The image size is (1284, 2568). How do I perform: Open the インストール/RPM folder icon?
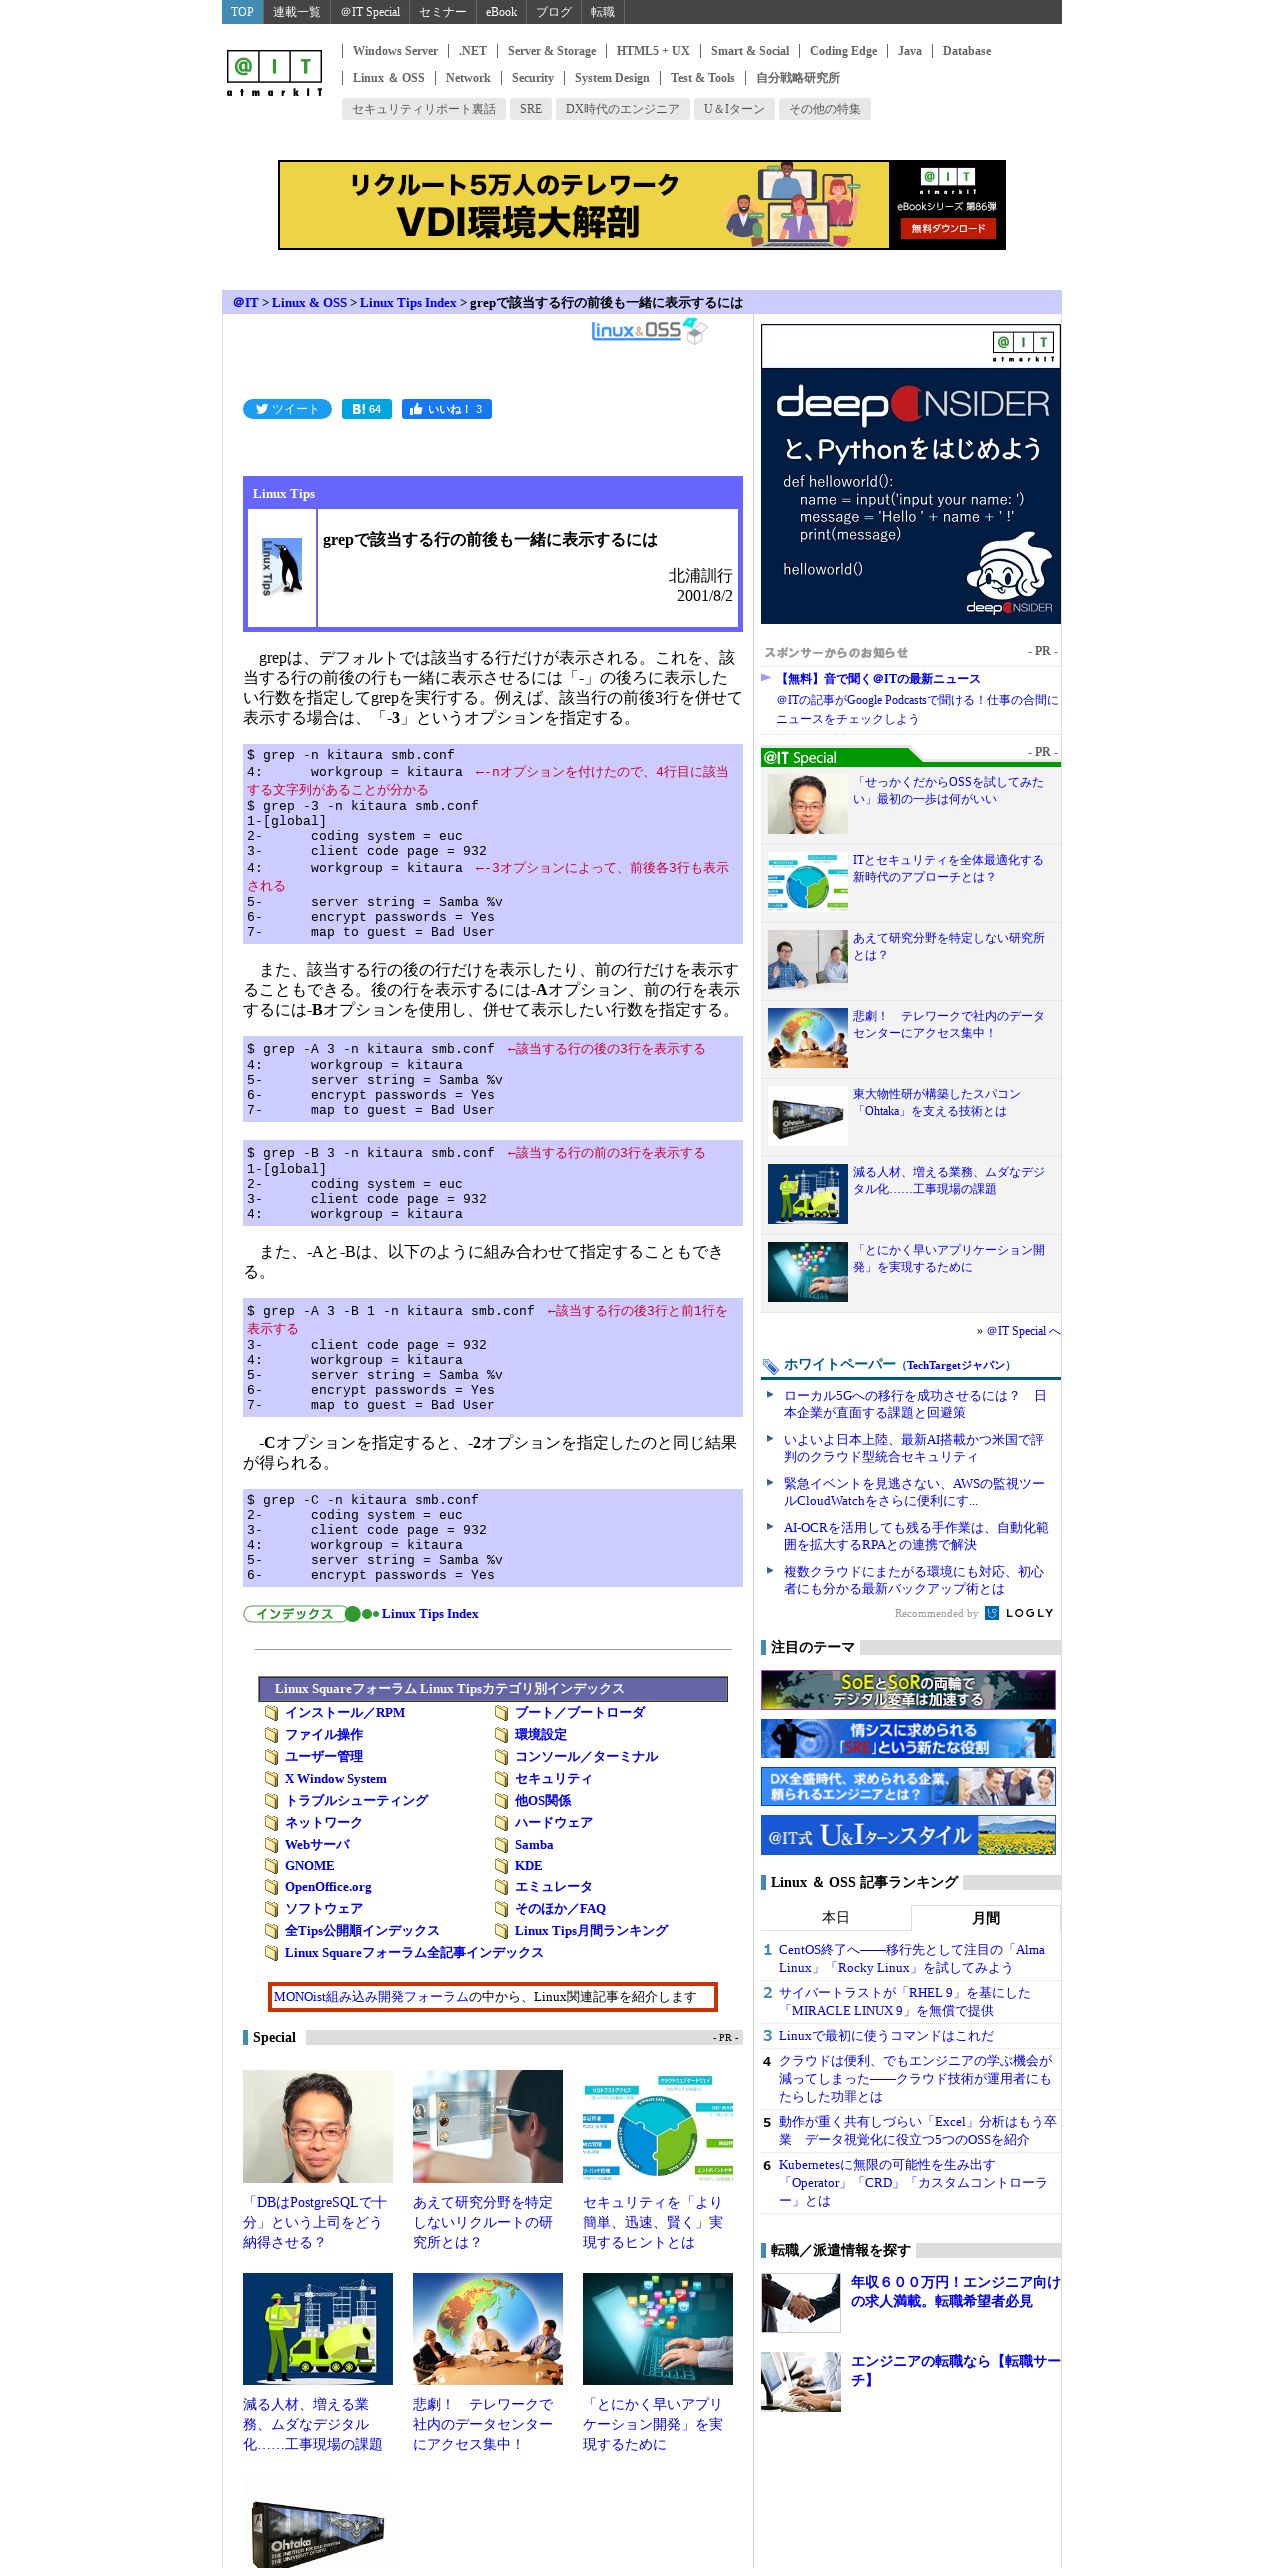[271, 1713]
